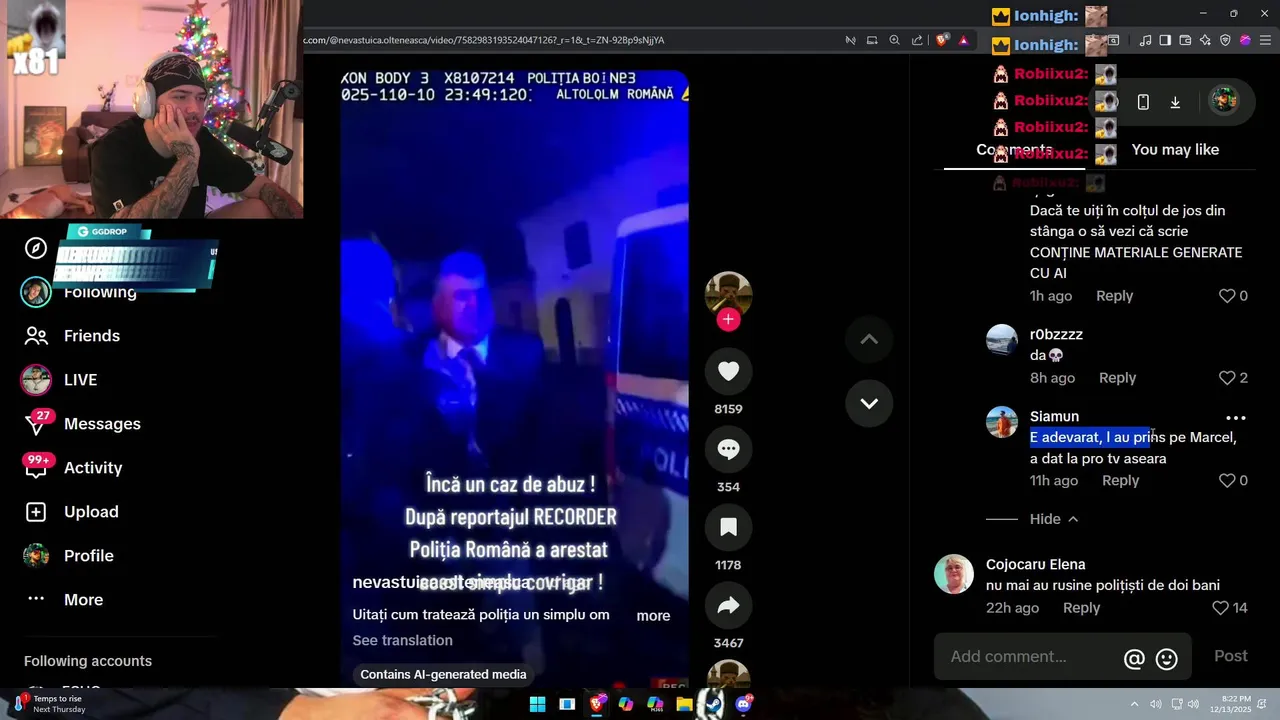Go to the previous video with up arrow
The height and width of the screenshot is (720, 1280).
point(869,339)
